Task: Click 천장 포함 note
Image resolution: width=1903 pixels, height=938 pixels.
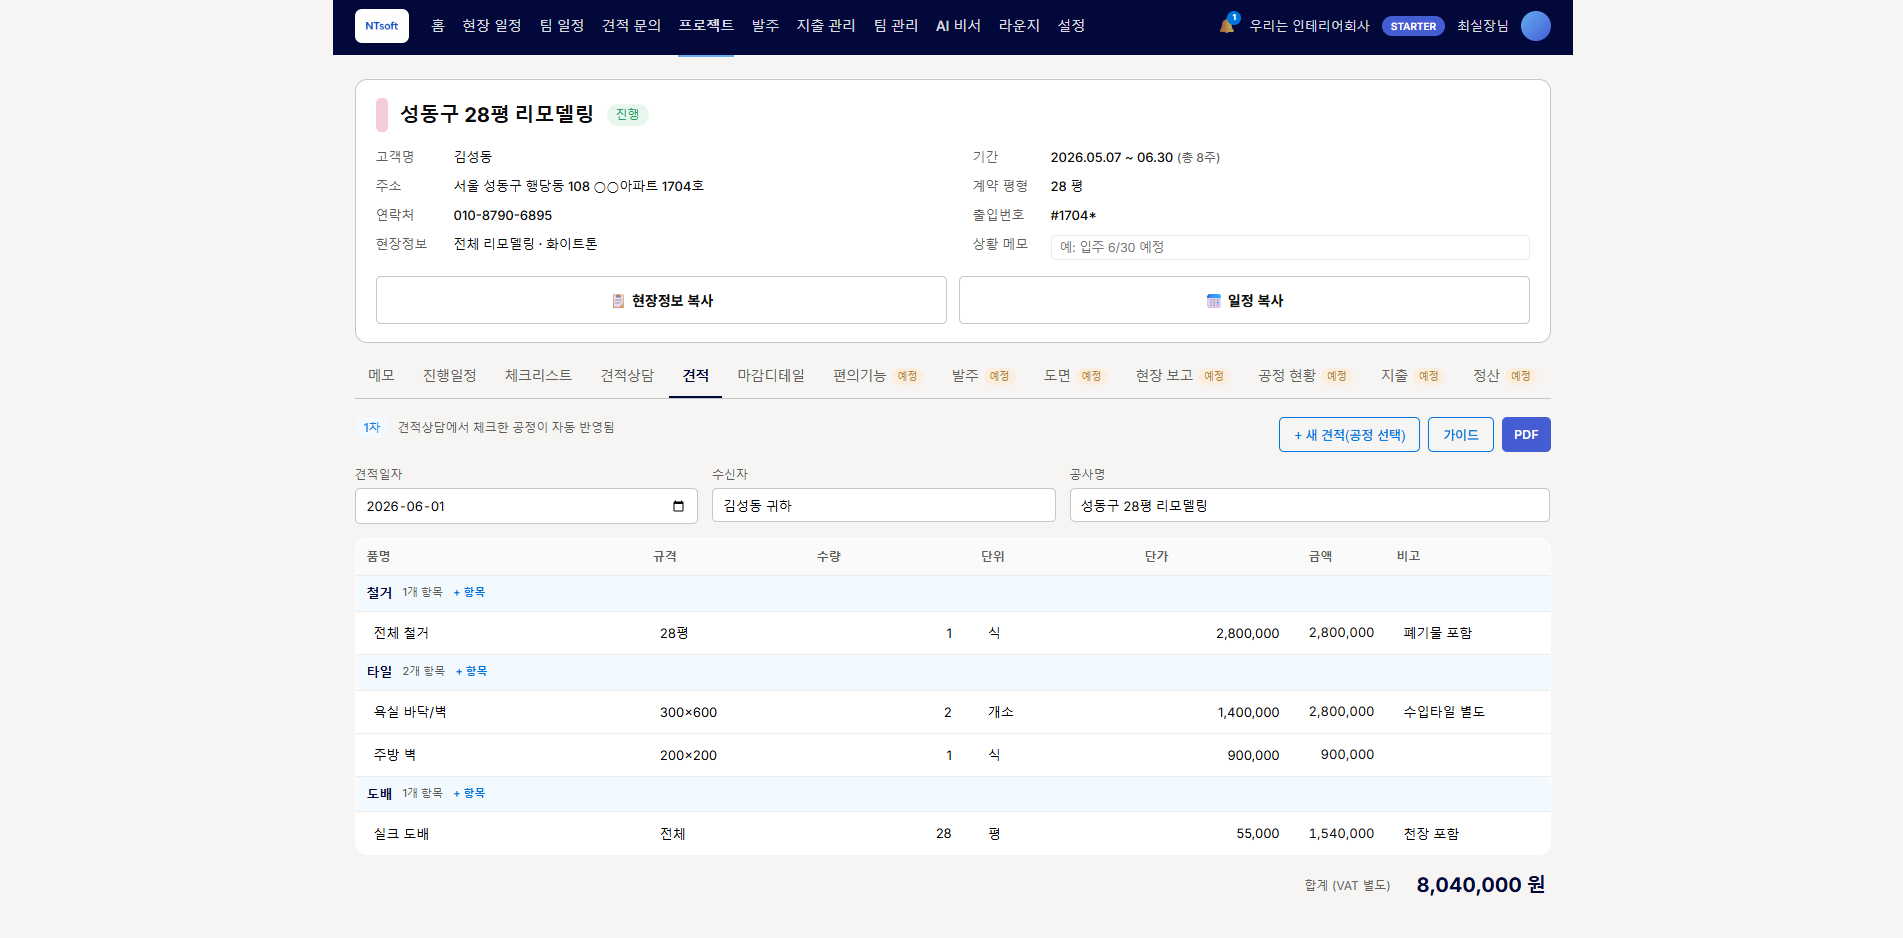Action: point(1431,834)
